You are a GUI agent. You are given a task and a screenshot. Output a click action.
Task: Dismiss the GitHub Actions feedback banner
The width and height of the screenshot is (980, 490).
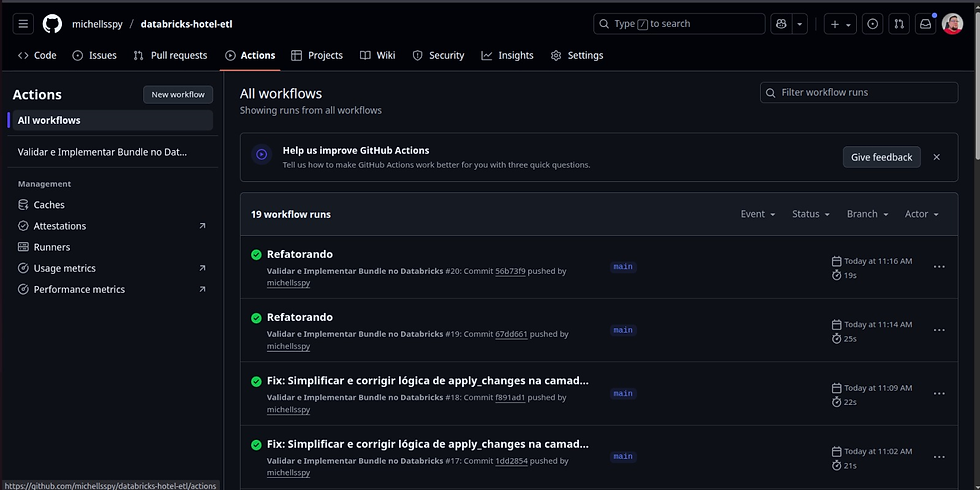click(x=937, y=157)
